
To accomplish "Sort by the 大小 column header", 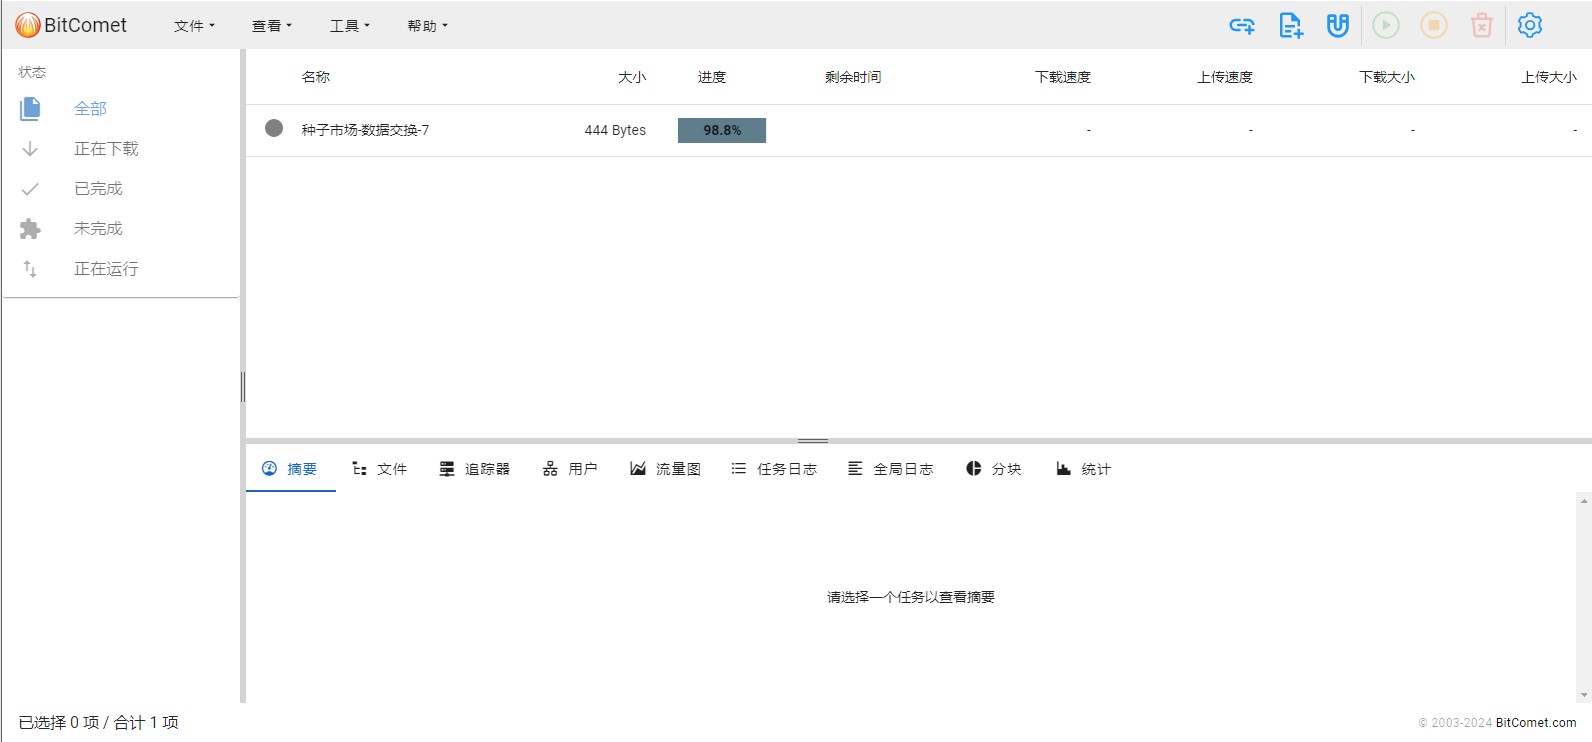I will [x=632, y=77].
